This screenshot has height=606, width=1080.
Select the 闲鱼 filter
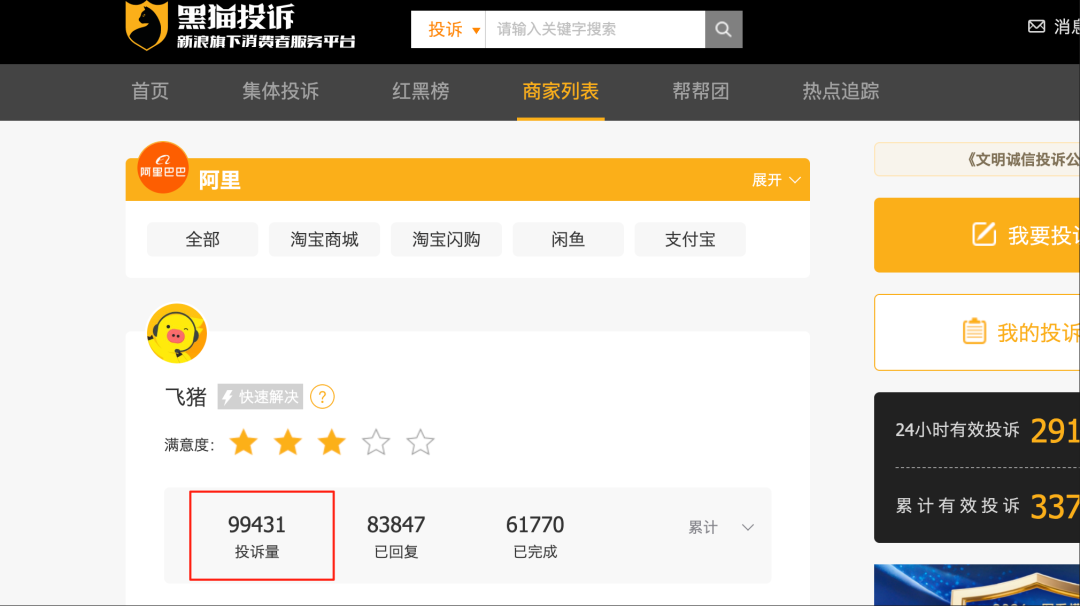[568, 240]
